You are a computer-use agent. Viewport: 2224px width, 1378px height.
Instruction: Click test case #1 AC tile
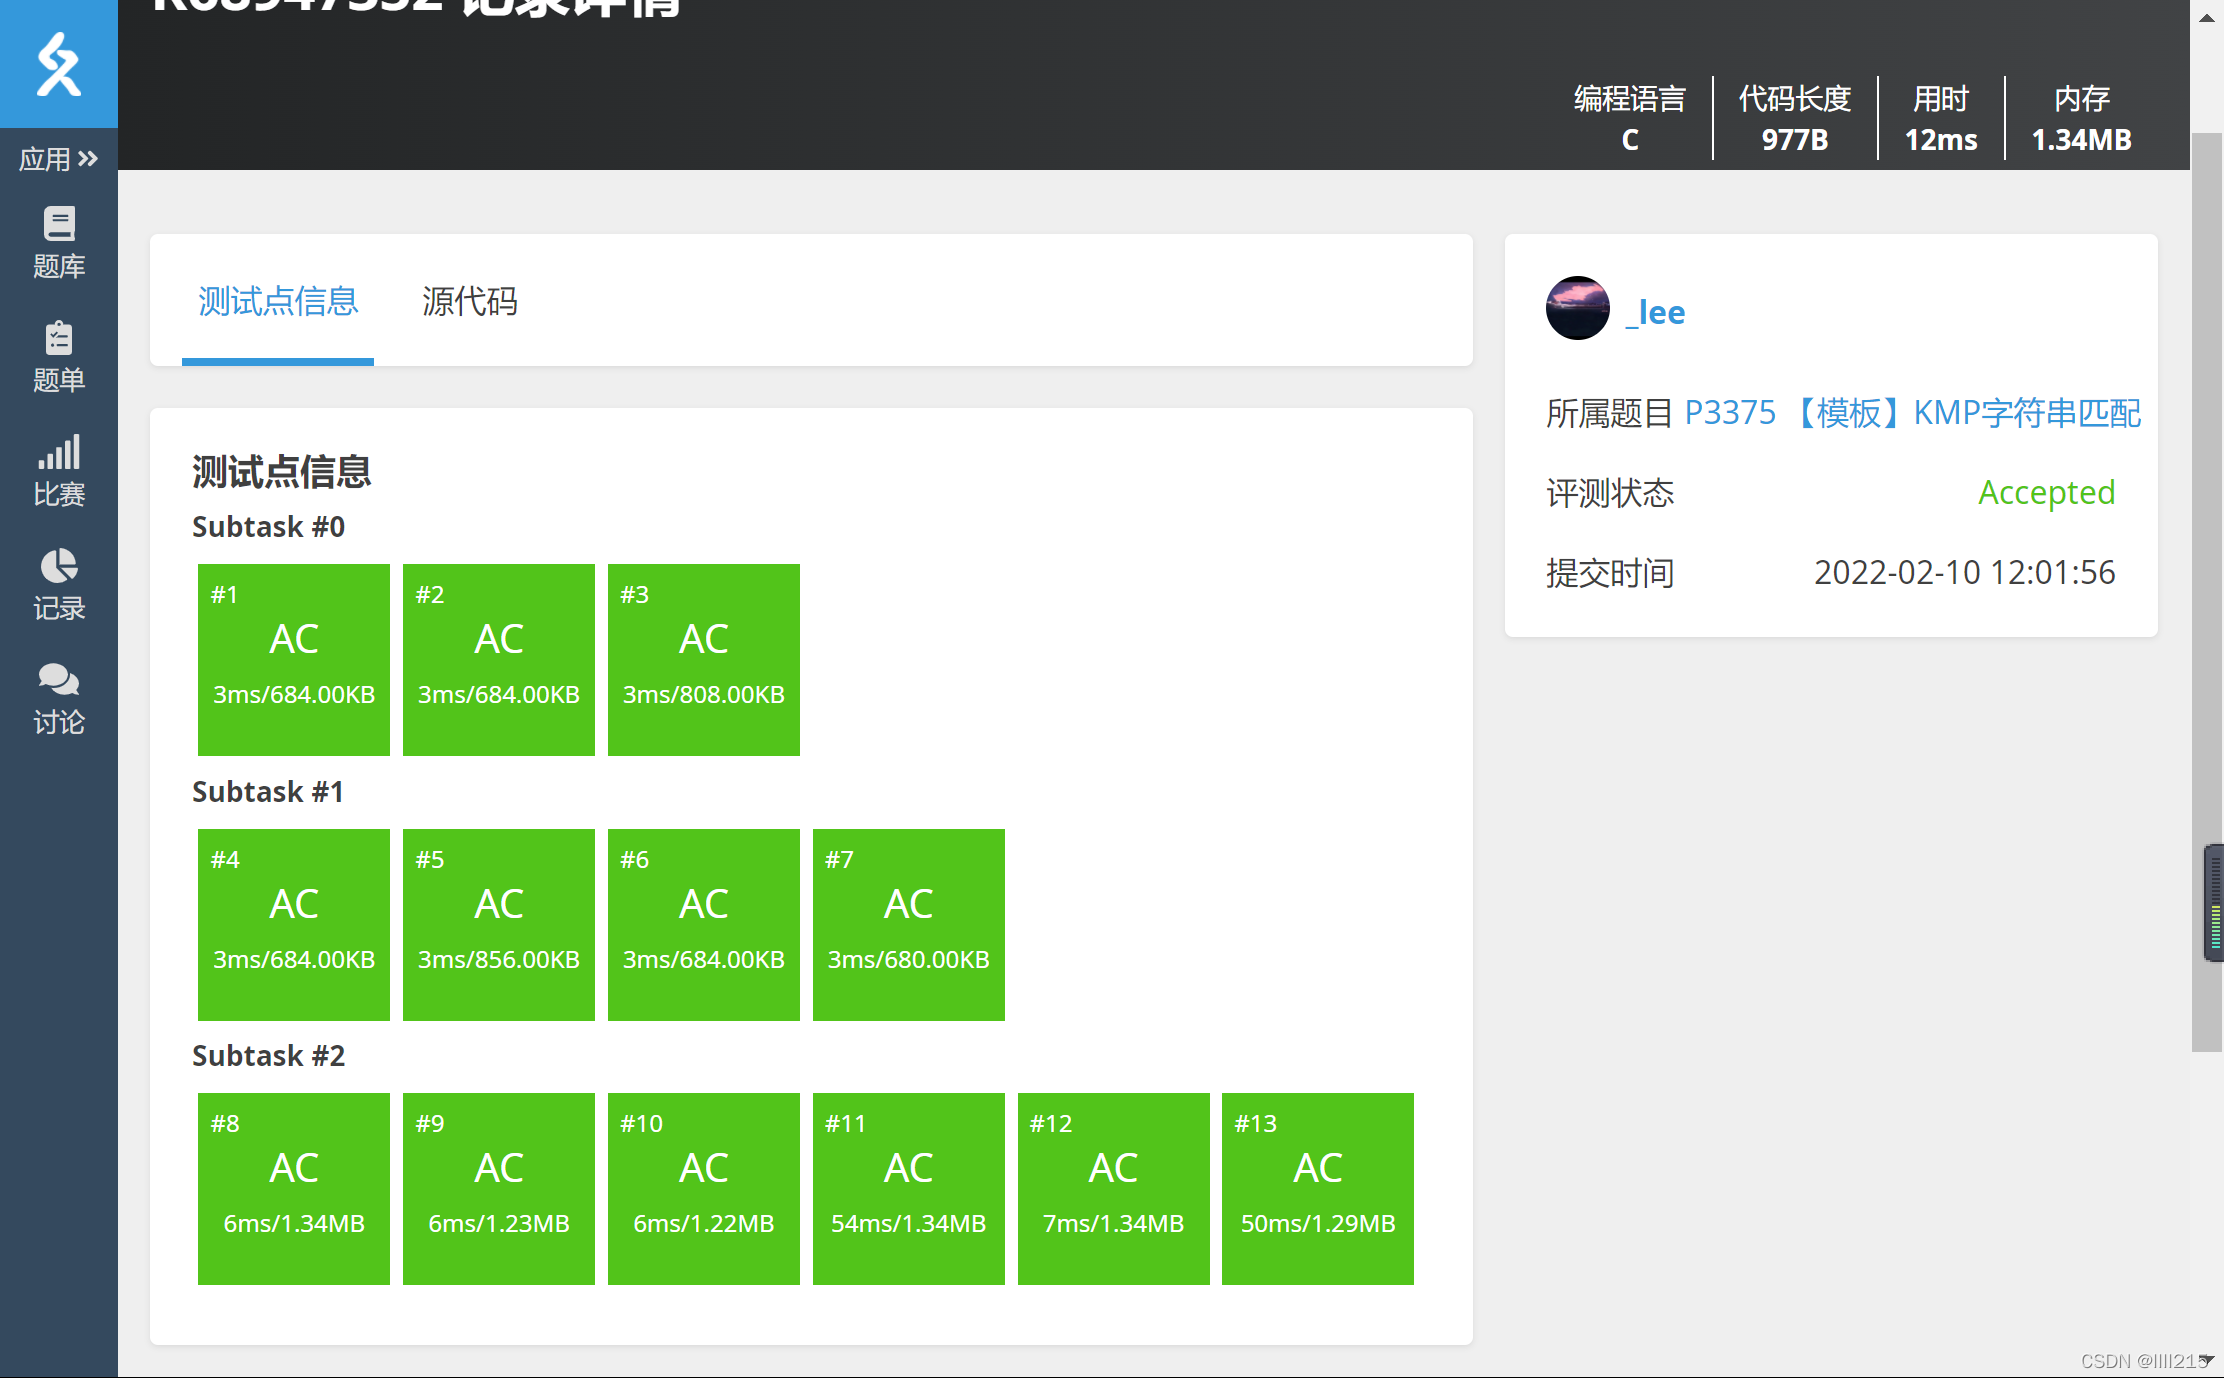pos(294,659)
